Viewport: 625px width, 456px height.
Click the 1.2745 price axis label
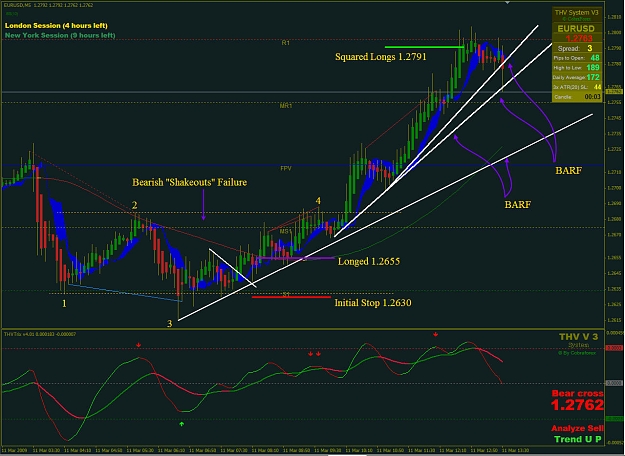pyautogui.click(x=613, y=118)
